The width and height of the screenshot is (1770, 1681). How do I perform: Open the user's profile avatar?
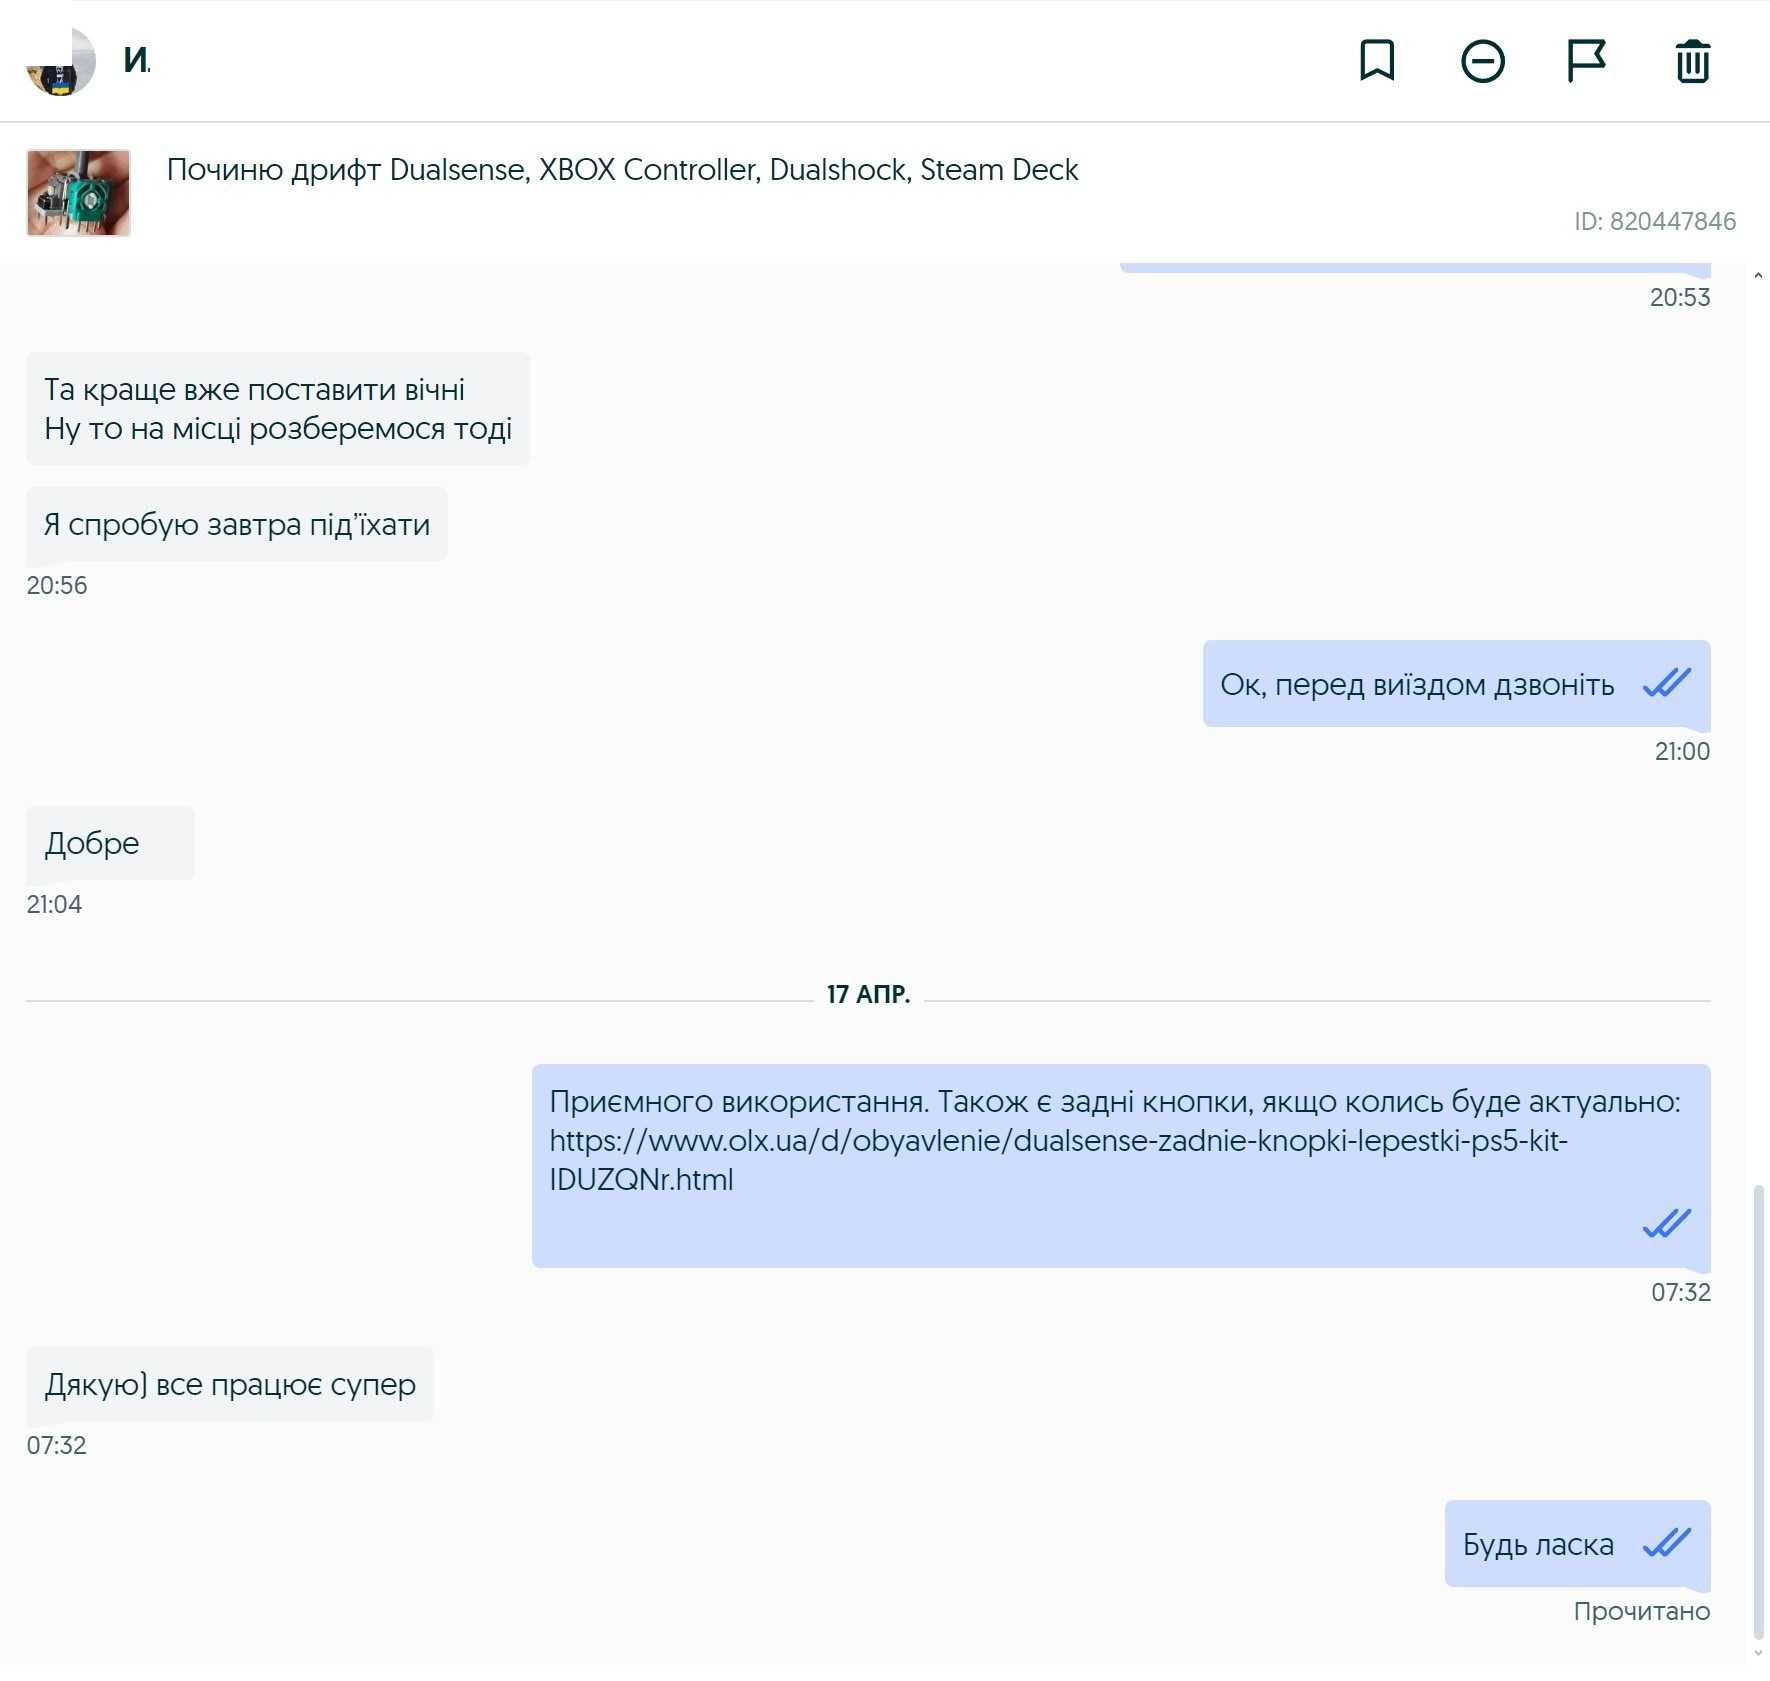61,61
